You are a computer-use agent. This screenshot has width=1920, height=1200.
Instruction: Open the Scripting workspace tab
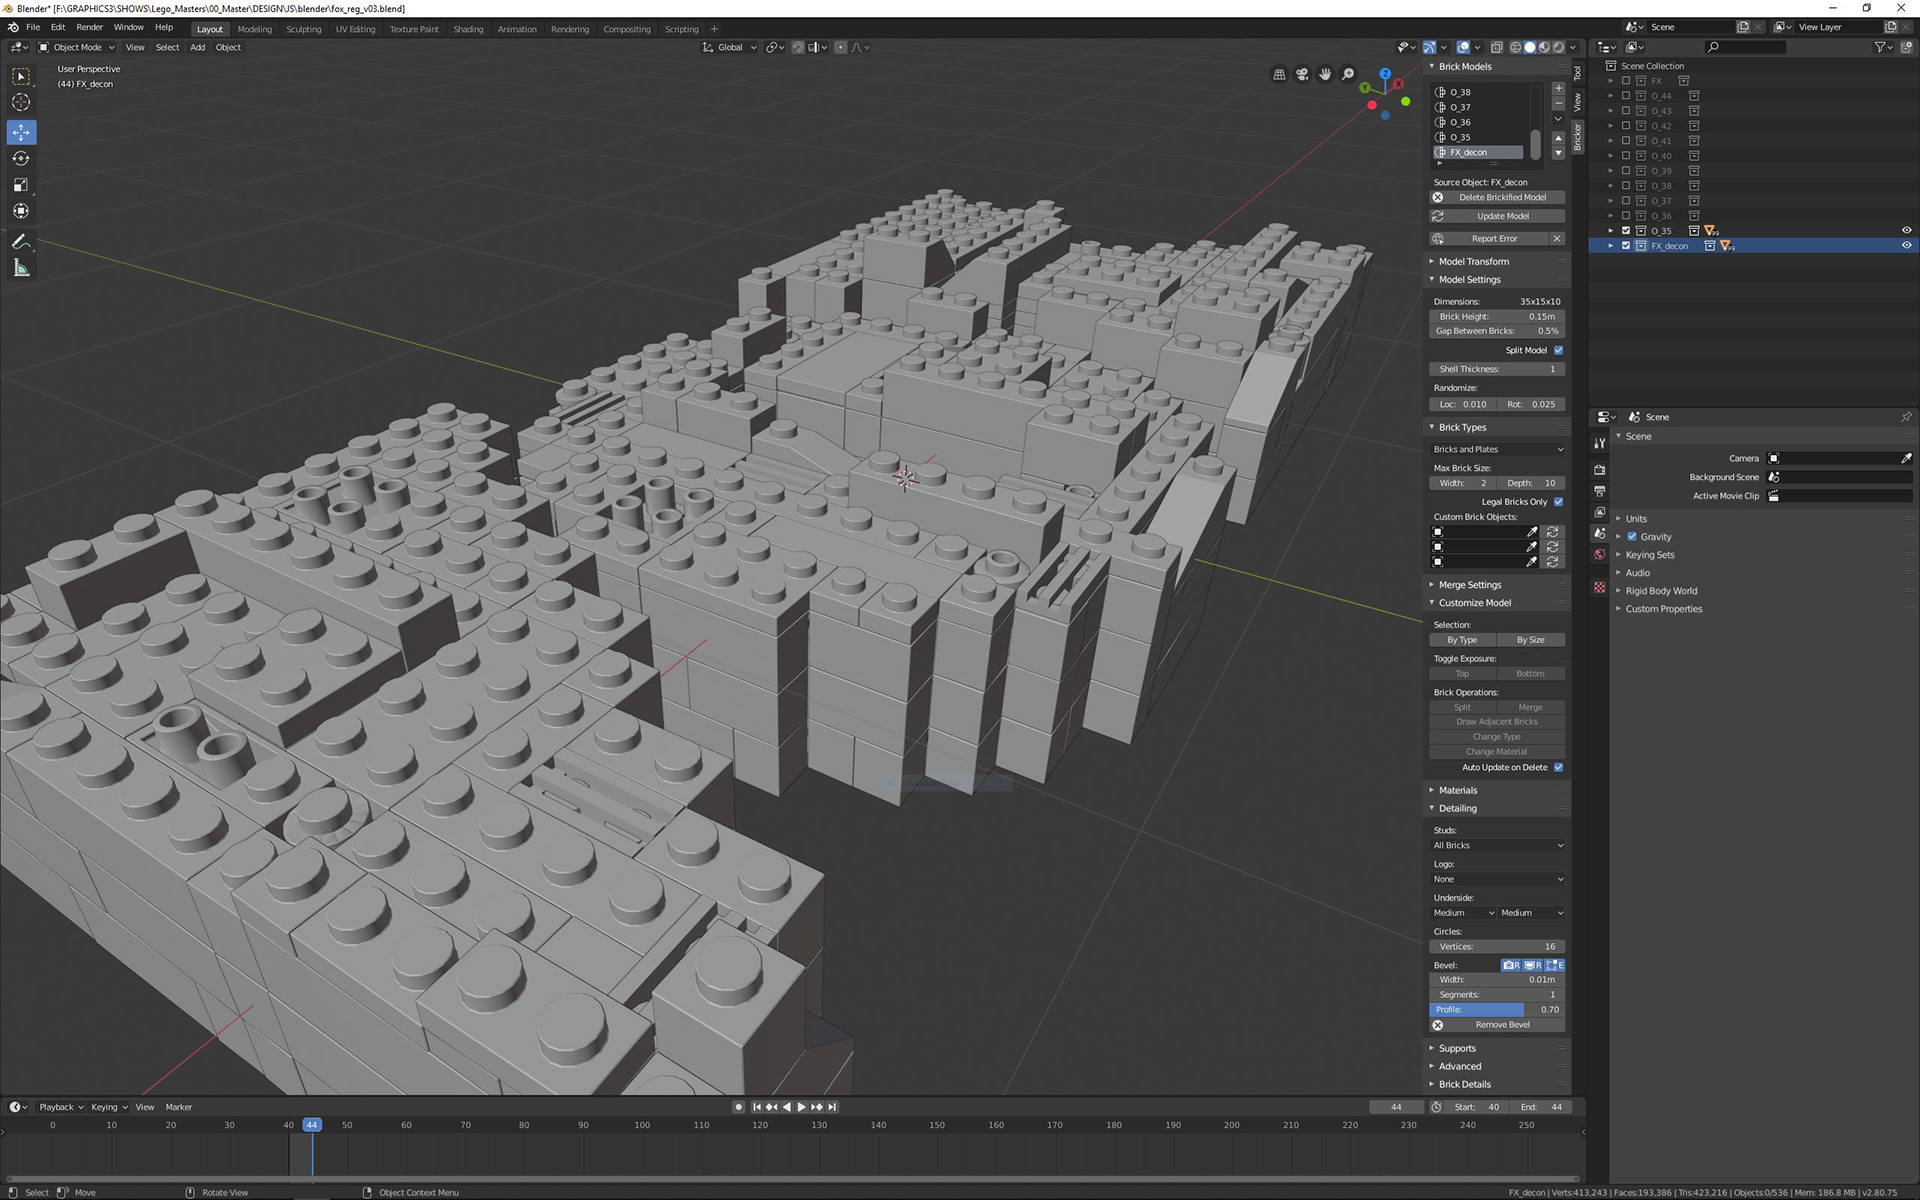(682, 29)
